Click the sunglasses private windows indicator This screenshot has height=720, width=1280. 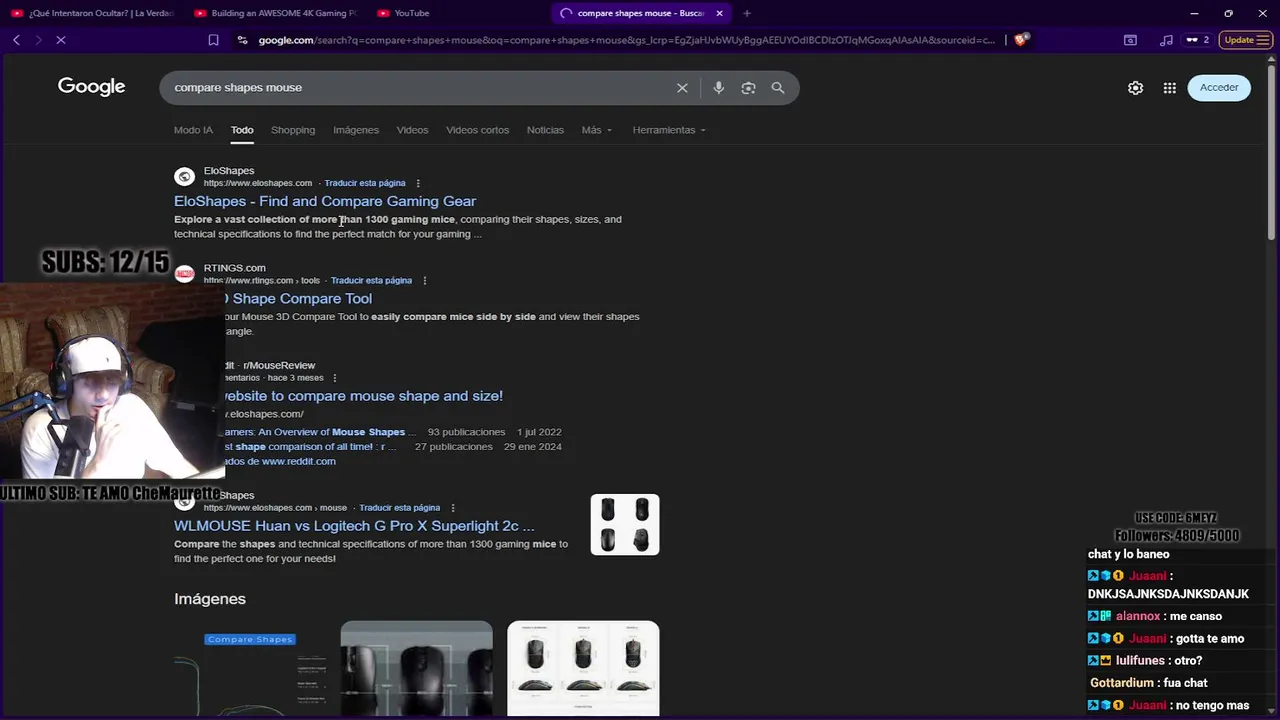(1197, 40)
